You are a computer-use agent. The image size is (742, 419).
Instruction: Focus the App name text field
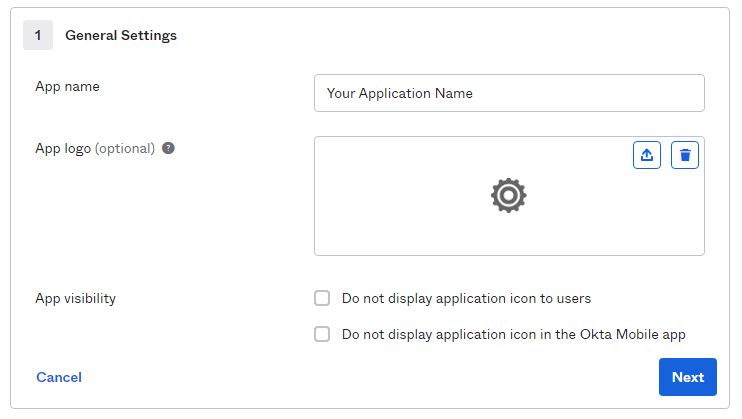[509, 93]
